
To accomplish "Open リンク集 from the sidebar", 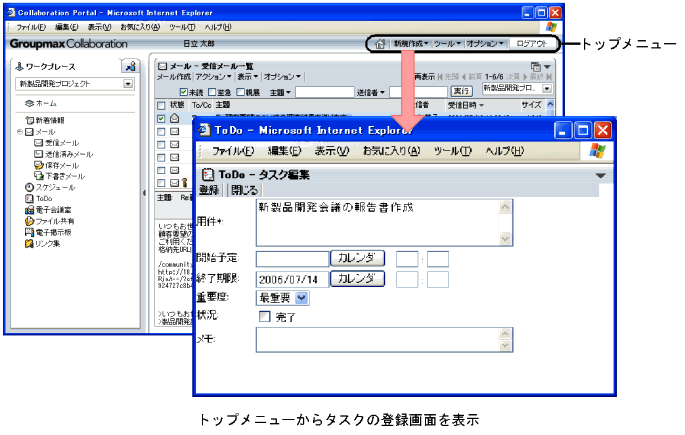I will click(42, 244).
